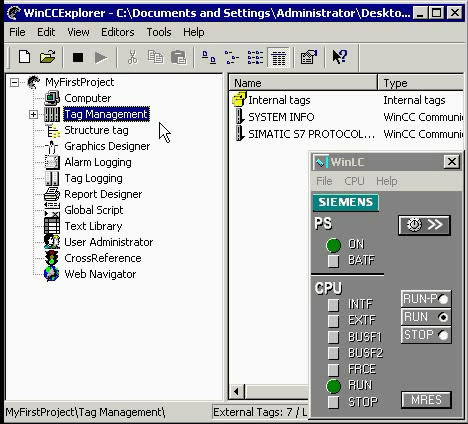468x424 pixels.
Task: Select the SYSTEM INFO channel row
Action: pos(347,117)
